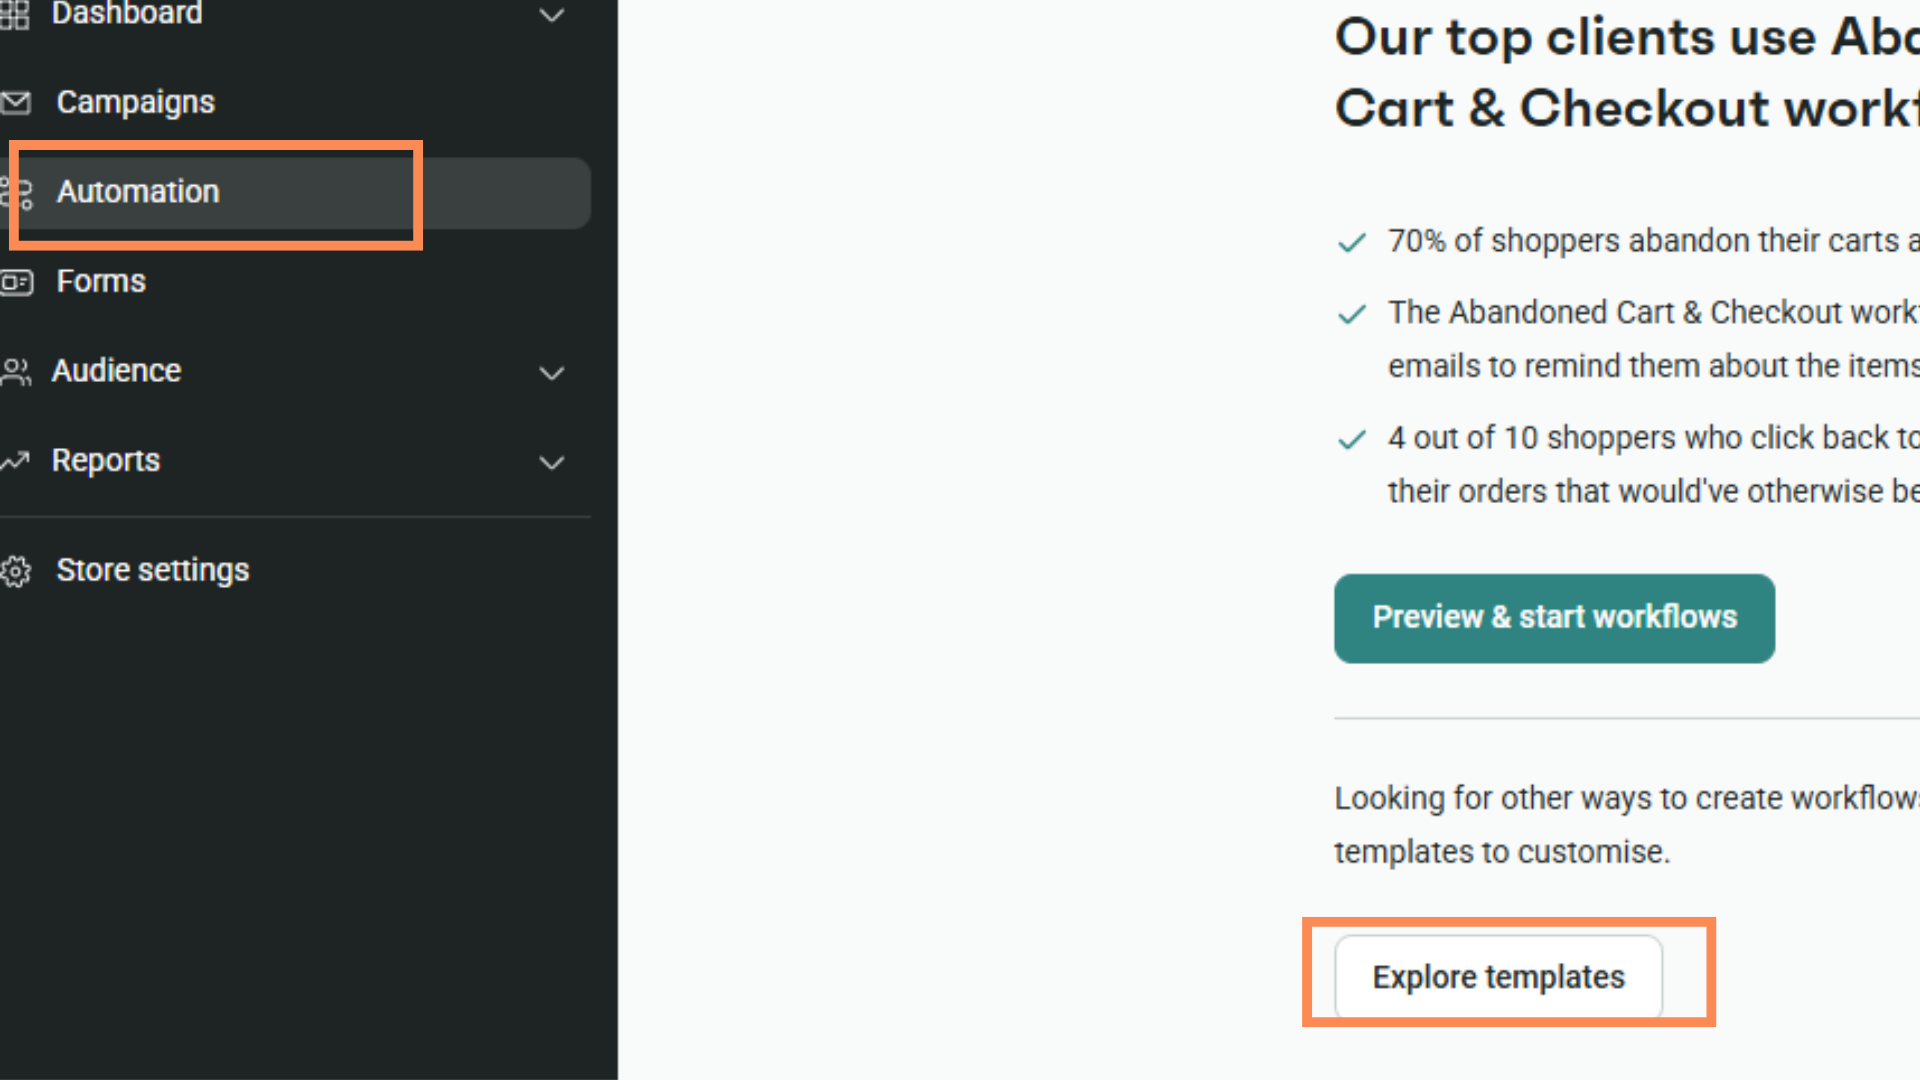Expand the Audience submenu chevron
This screenshot has width=1920, height=1080.
pyautogui.click(x=551, y=373)
